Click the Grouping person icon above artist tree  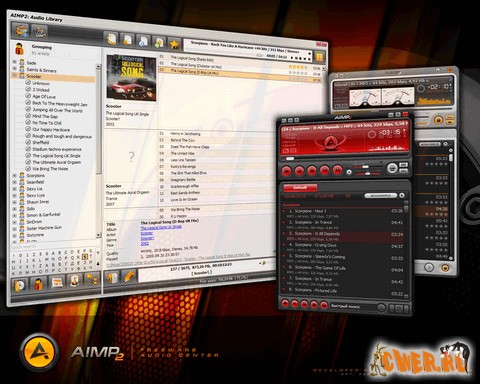pyautogui.click(x=20, y=49)
